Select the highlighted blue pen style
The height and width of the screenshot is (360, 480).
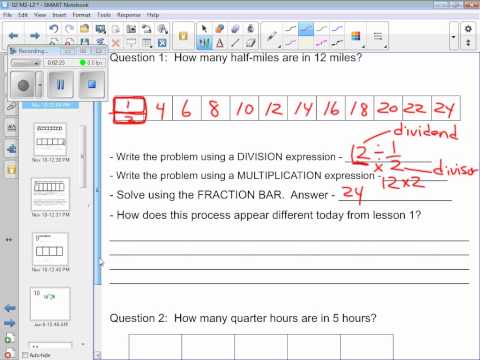tap(306, 29)
